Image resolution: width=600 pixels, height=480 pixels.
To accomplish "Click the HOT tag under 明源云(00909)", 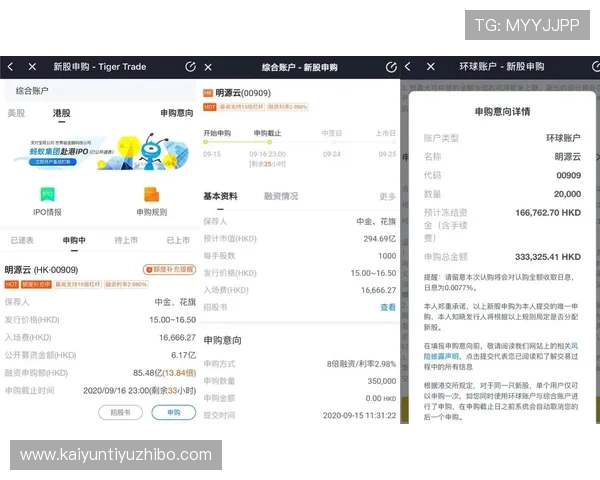I will pos(210,107).
